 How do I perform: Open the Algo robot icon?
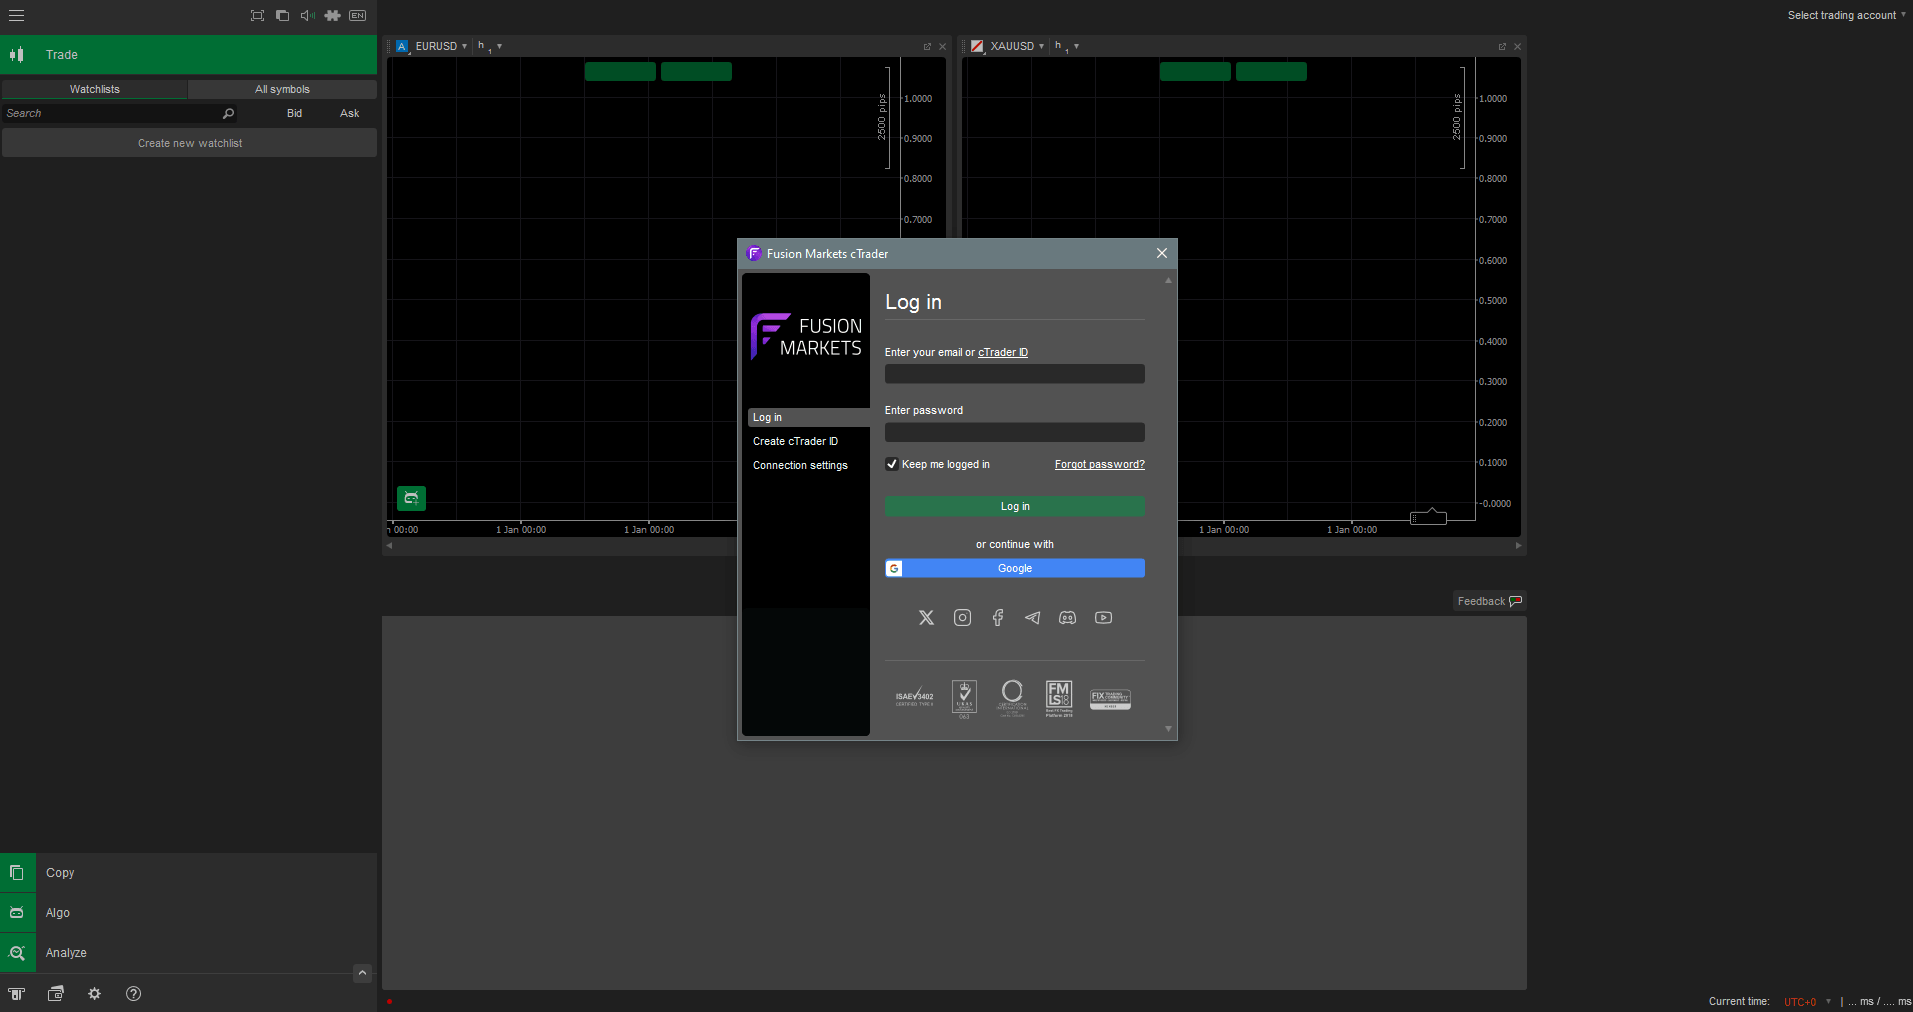[x=17, y=913]
